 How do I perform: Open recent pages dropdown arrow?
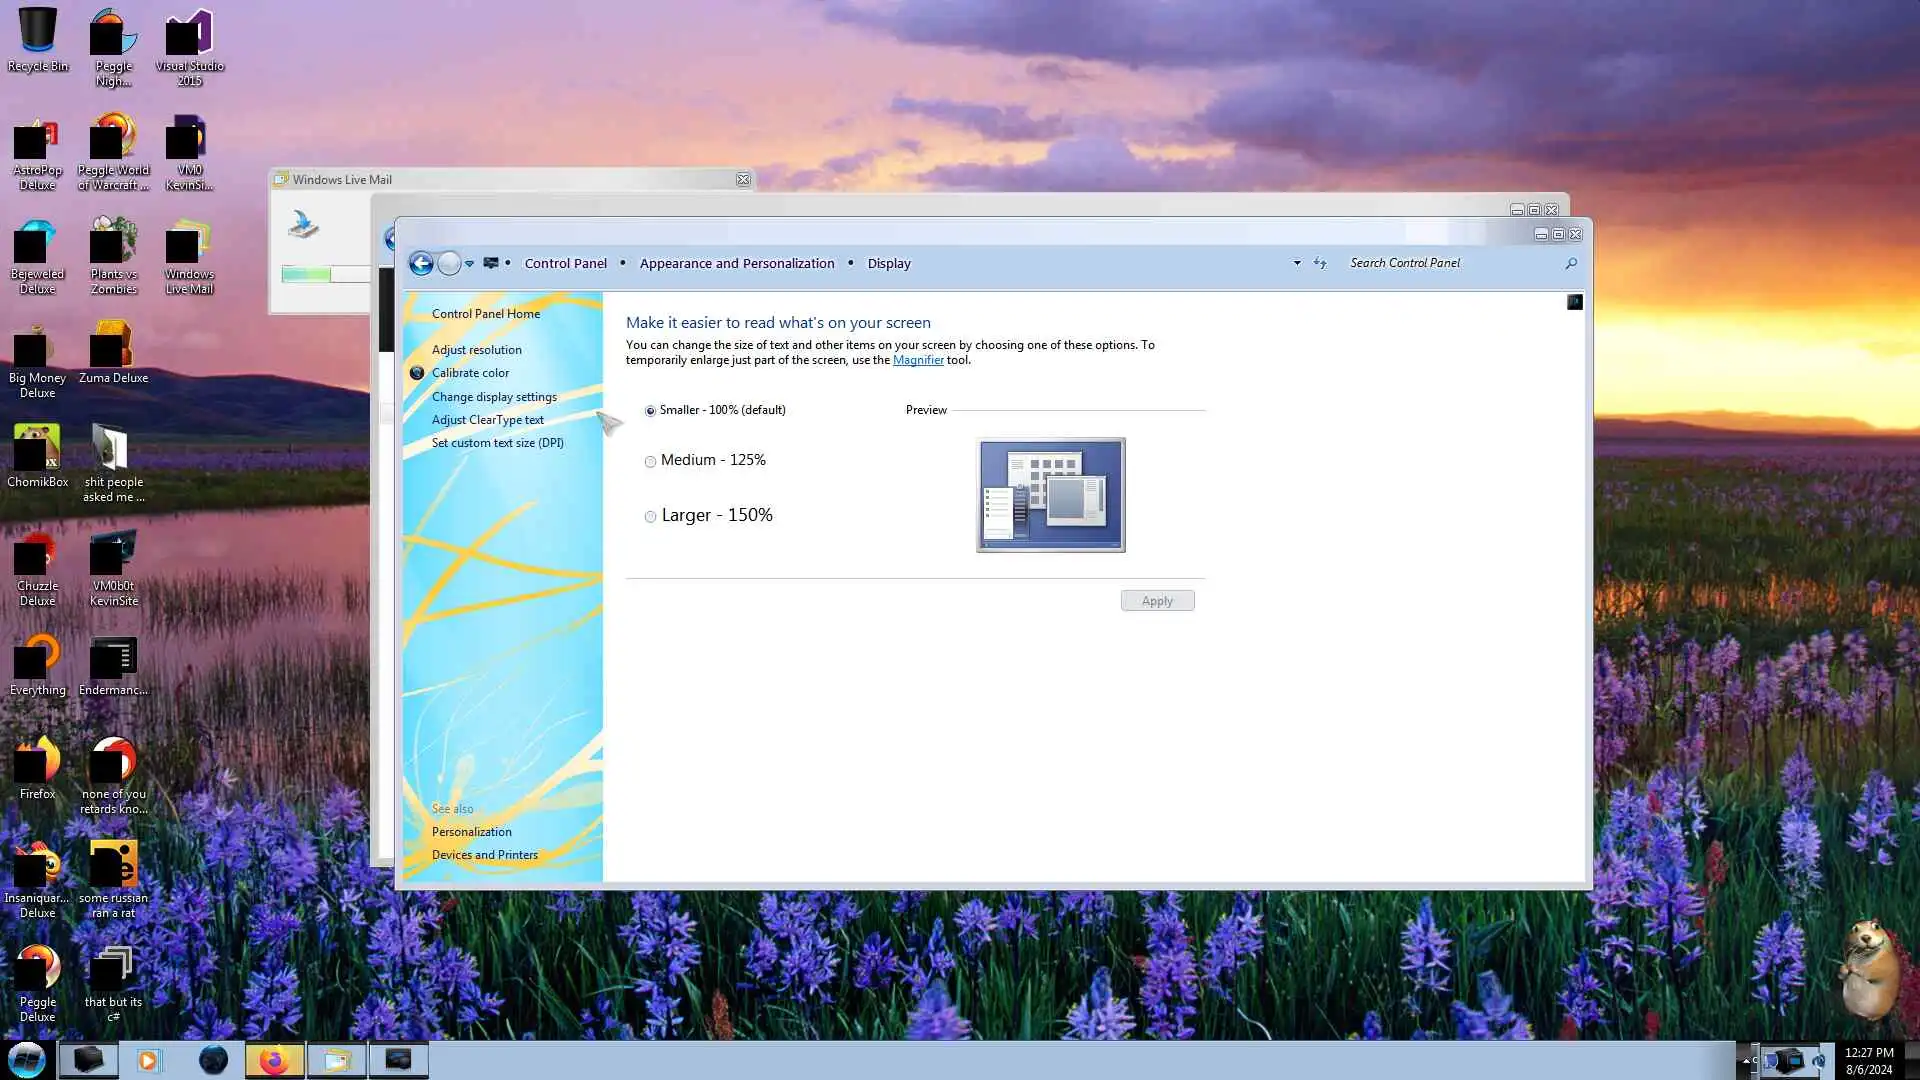click(469, 264)
